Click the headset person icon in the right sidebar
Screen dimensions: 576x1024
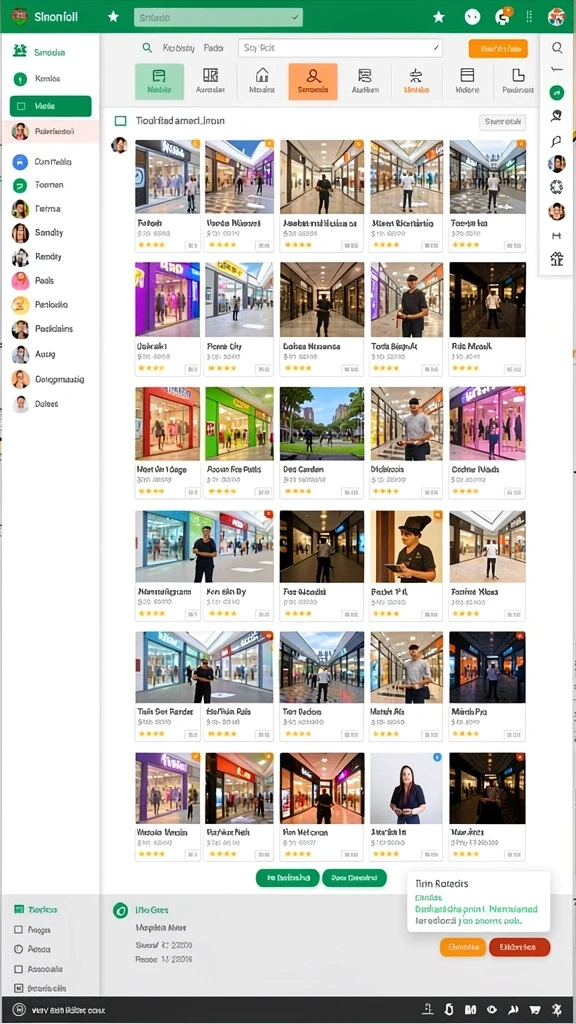pyautogui.click(x=556, y=116)
